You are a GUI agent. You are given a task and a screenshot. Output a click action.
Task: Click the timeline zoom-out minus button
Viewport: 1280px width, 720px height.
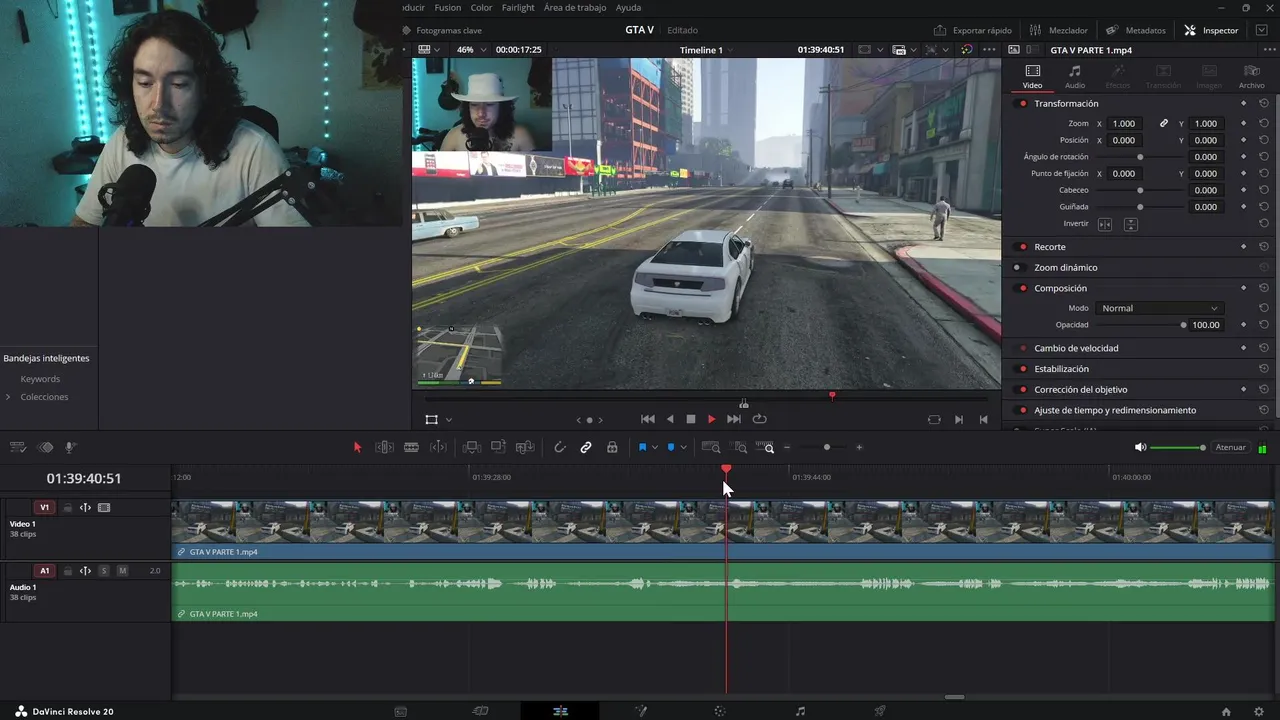pos(787,447)
